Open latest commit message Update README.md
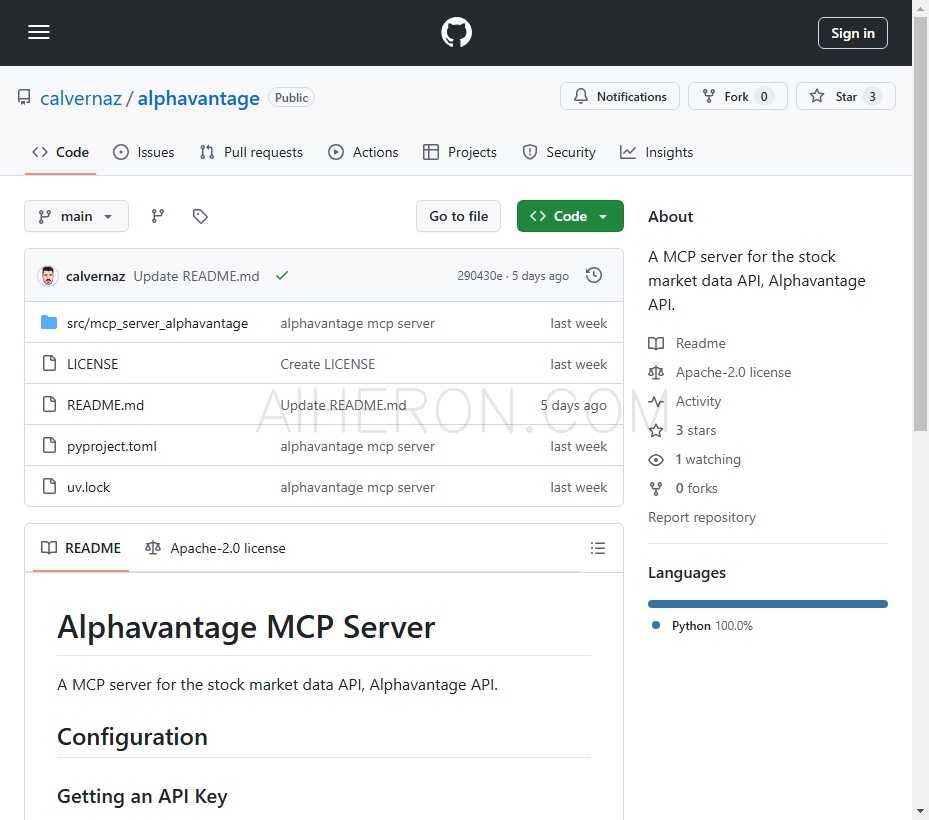 [x=196, y=276]
